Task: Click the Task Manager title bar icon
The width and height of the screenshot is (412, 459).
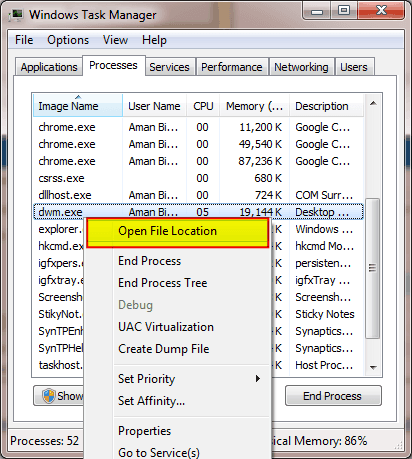Action: click(x=16, y=15)
